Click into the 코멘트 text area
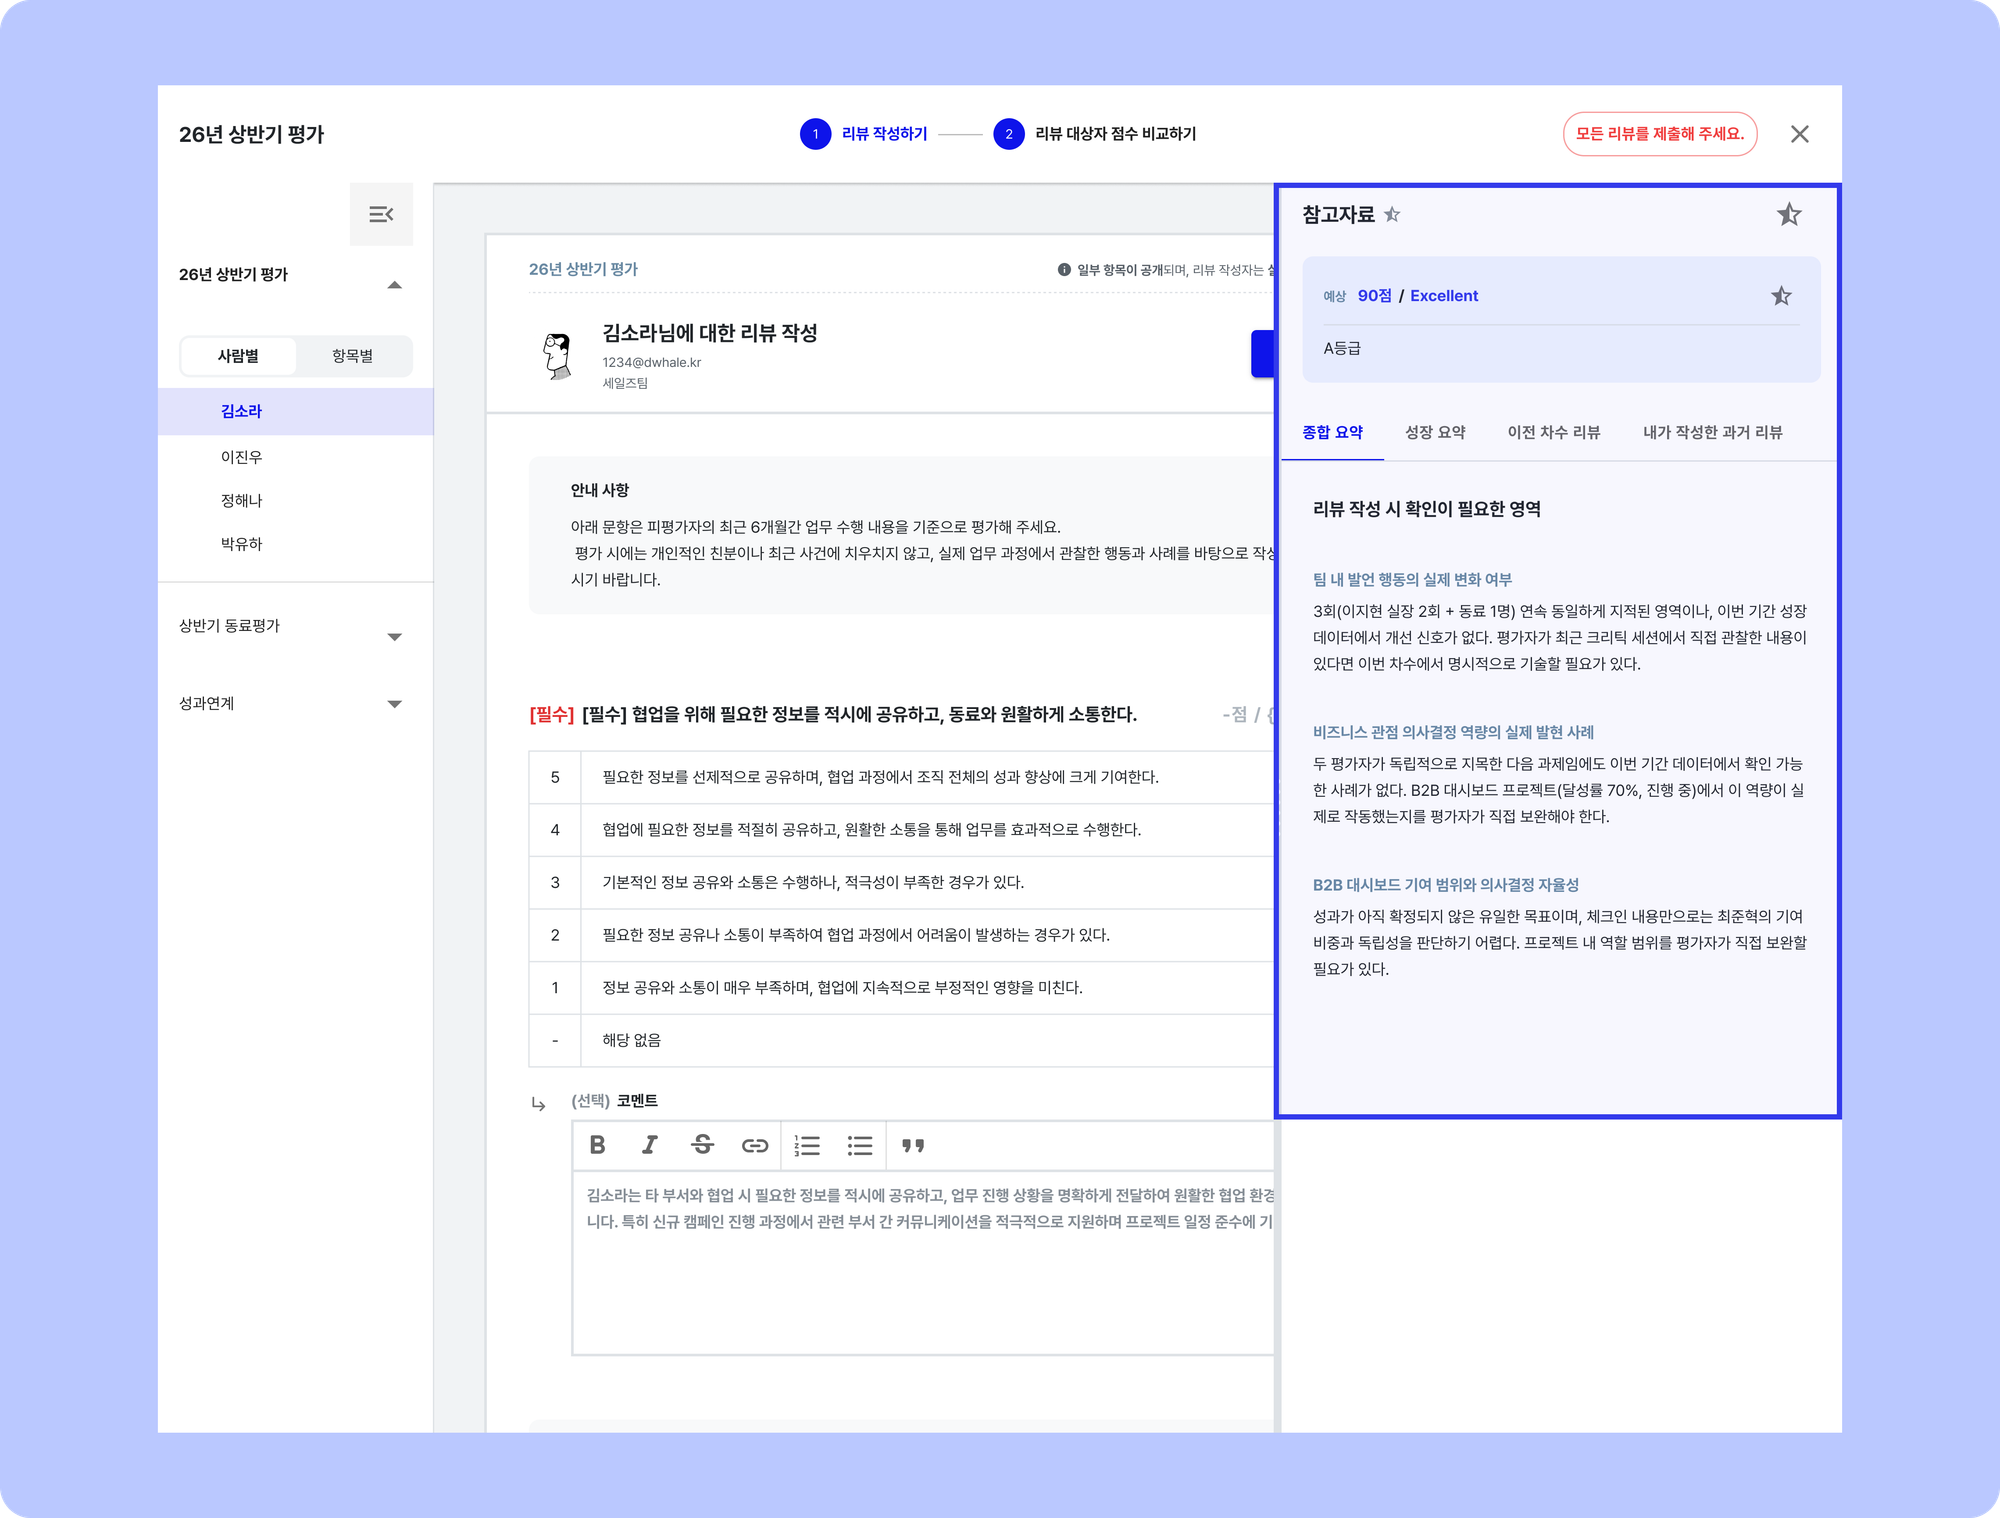2000x1518 pixels. coord(924,1262)
